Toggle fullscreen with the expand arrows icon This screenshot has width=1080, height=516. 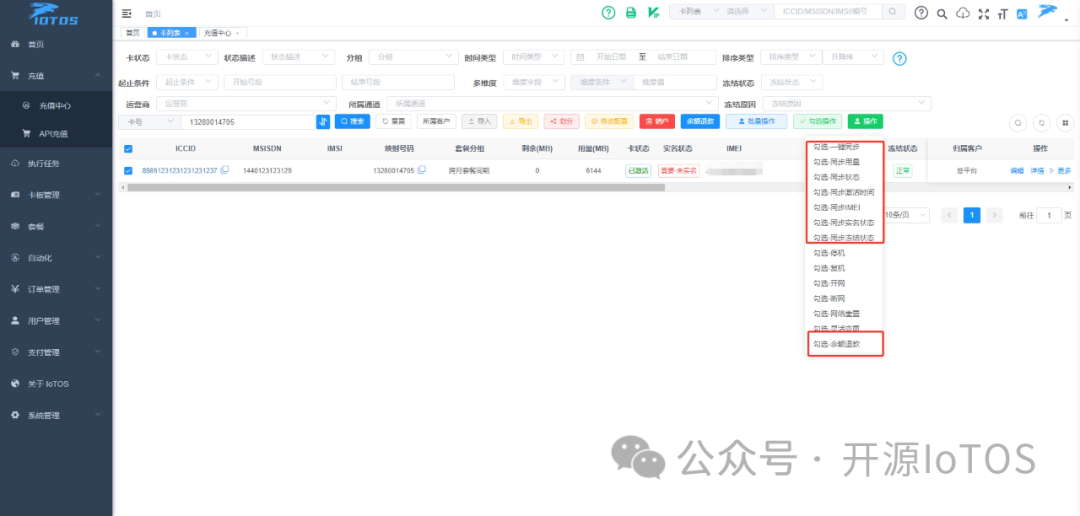[984, 13]
